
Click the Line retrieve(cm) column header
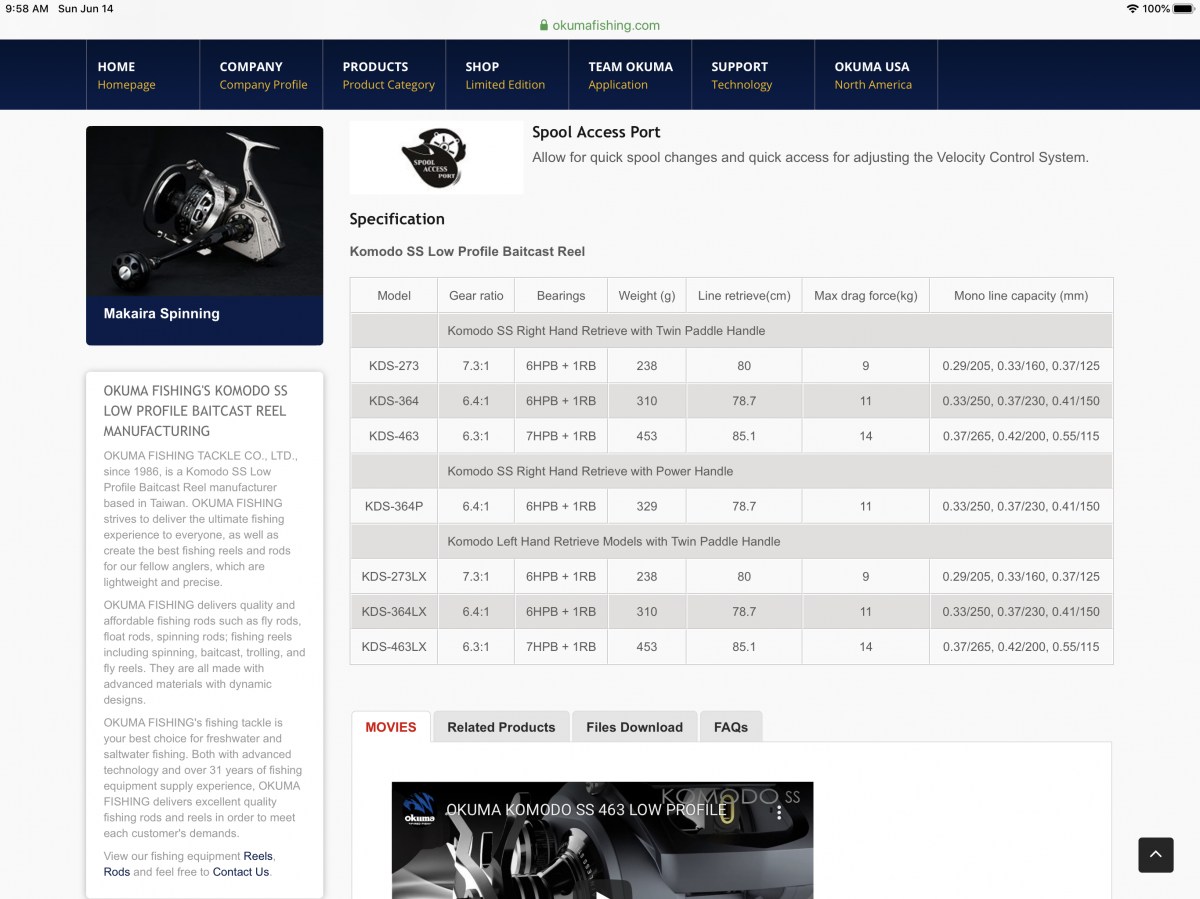tap(744, 296)
